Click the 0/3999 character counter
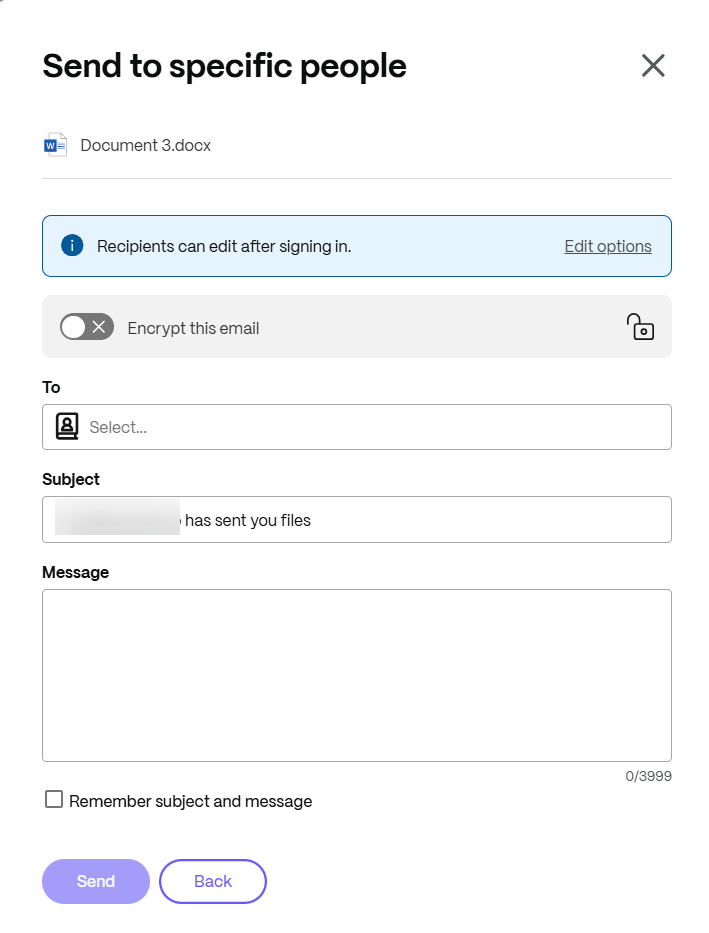The height and width of the screenshot is (933, 709). point(650,776)
